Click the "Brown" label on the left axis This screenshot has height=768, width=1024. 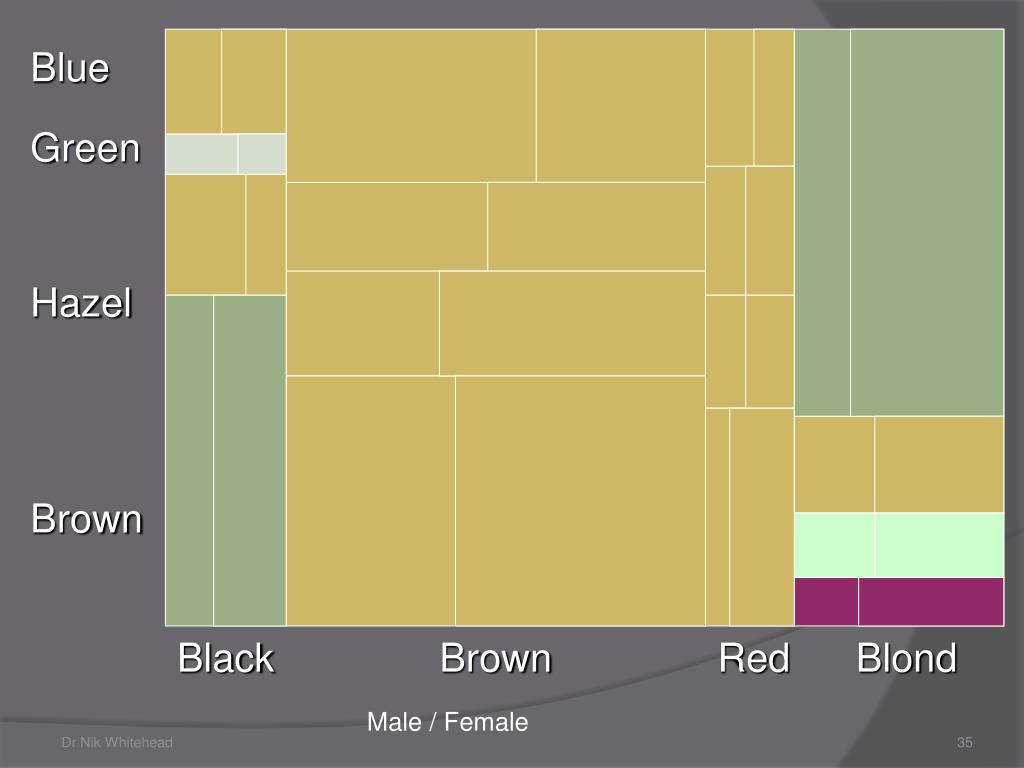tap(87, 520)
